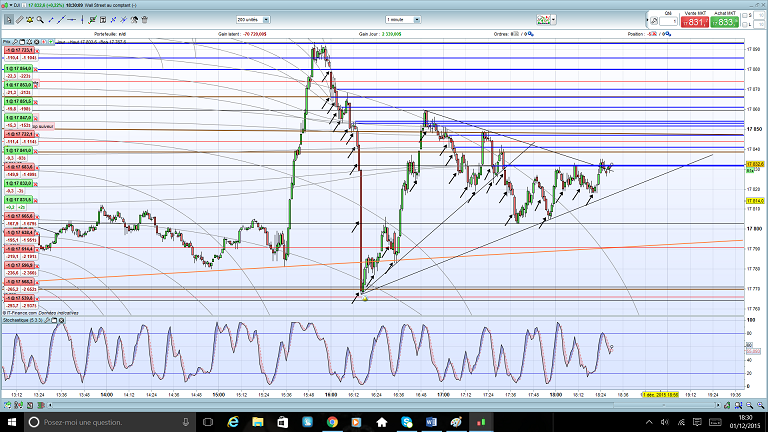Open Microsoft Edge from taskbar
Screen dimensions: 768x432
coord(232,423)
